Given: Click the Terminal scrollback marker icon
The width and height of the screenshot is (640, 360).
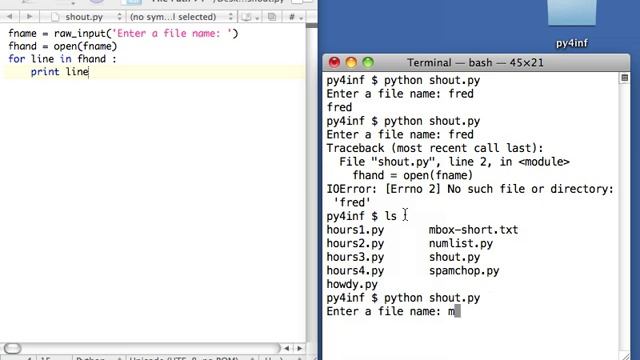Looking at the screenshot, I should pyautogui.click(x=624, y=78).
